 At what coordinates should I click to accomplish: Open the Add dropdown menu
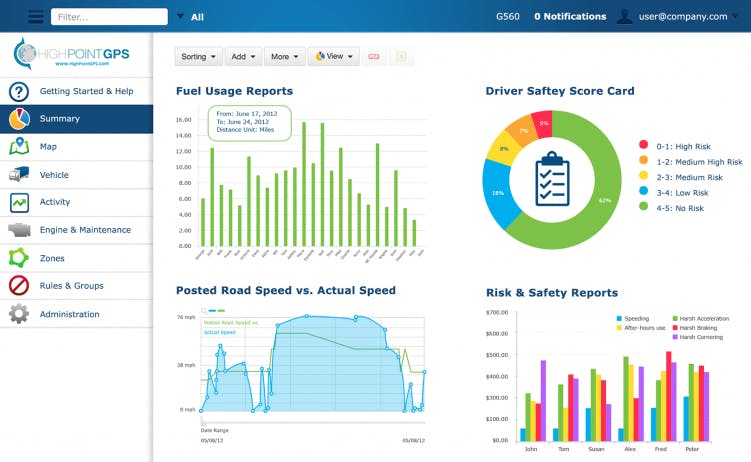pyautogui.click(x=243, y=56)
